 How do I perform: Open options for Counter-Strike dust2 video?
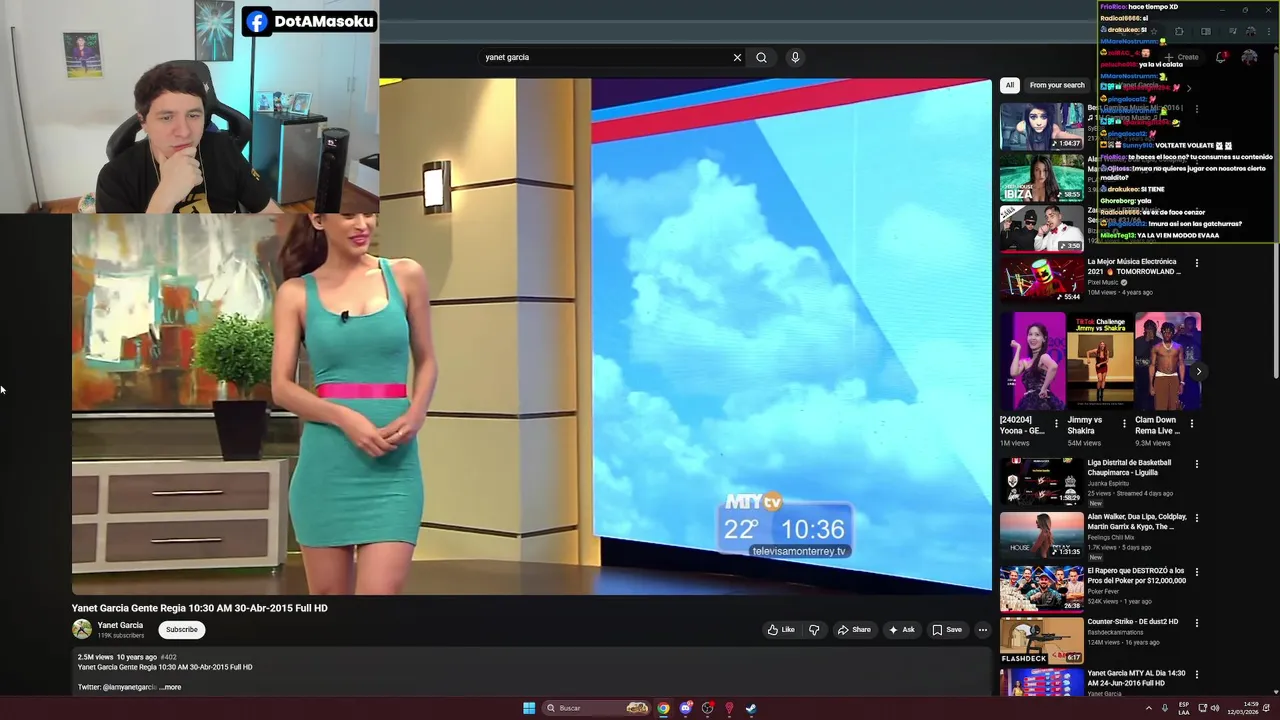(1197, 623)
